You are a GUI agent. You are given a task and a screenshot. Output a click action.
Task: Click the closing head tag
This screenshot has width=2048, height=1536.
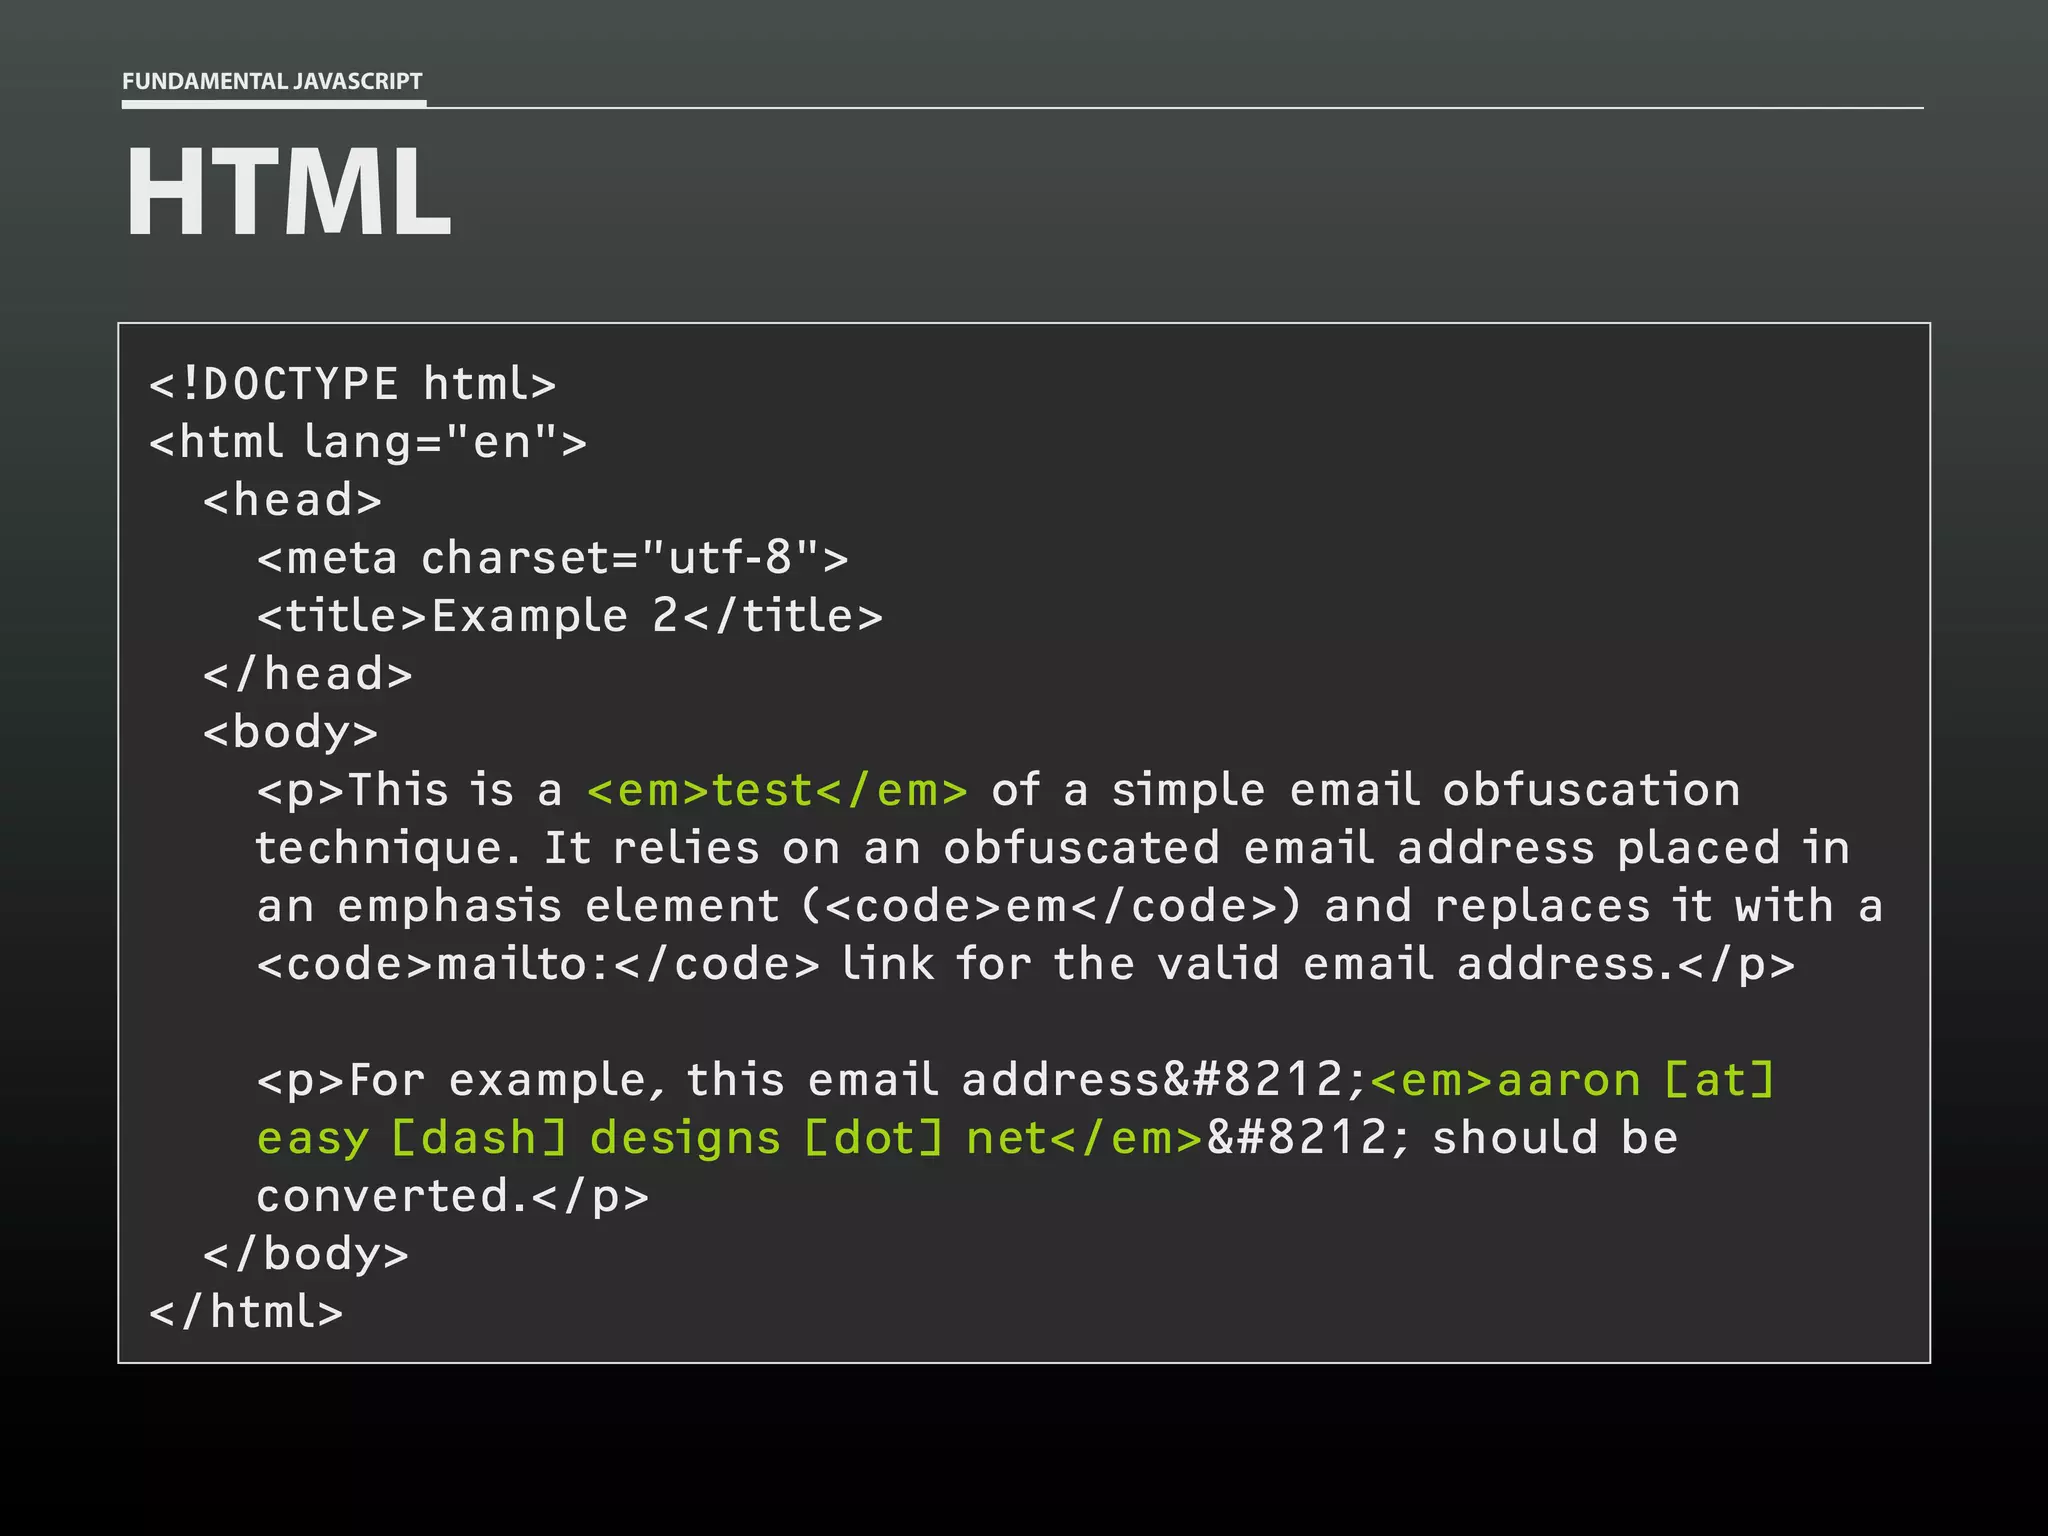308,674
